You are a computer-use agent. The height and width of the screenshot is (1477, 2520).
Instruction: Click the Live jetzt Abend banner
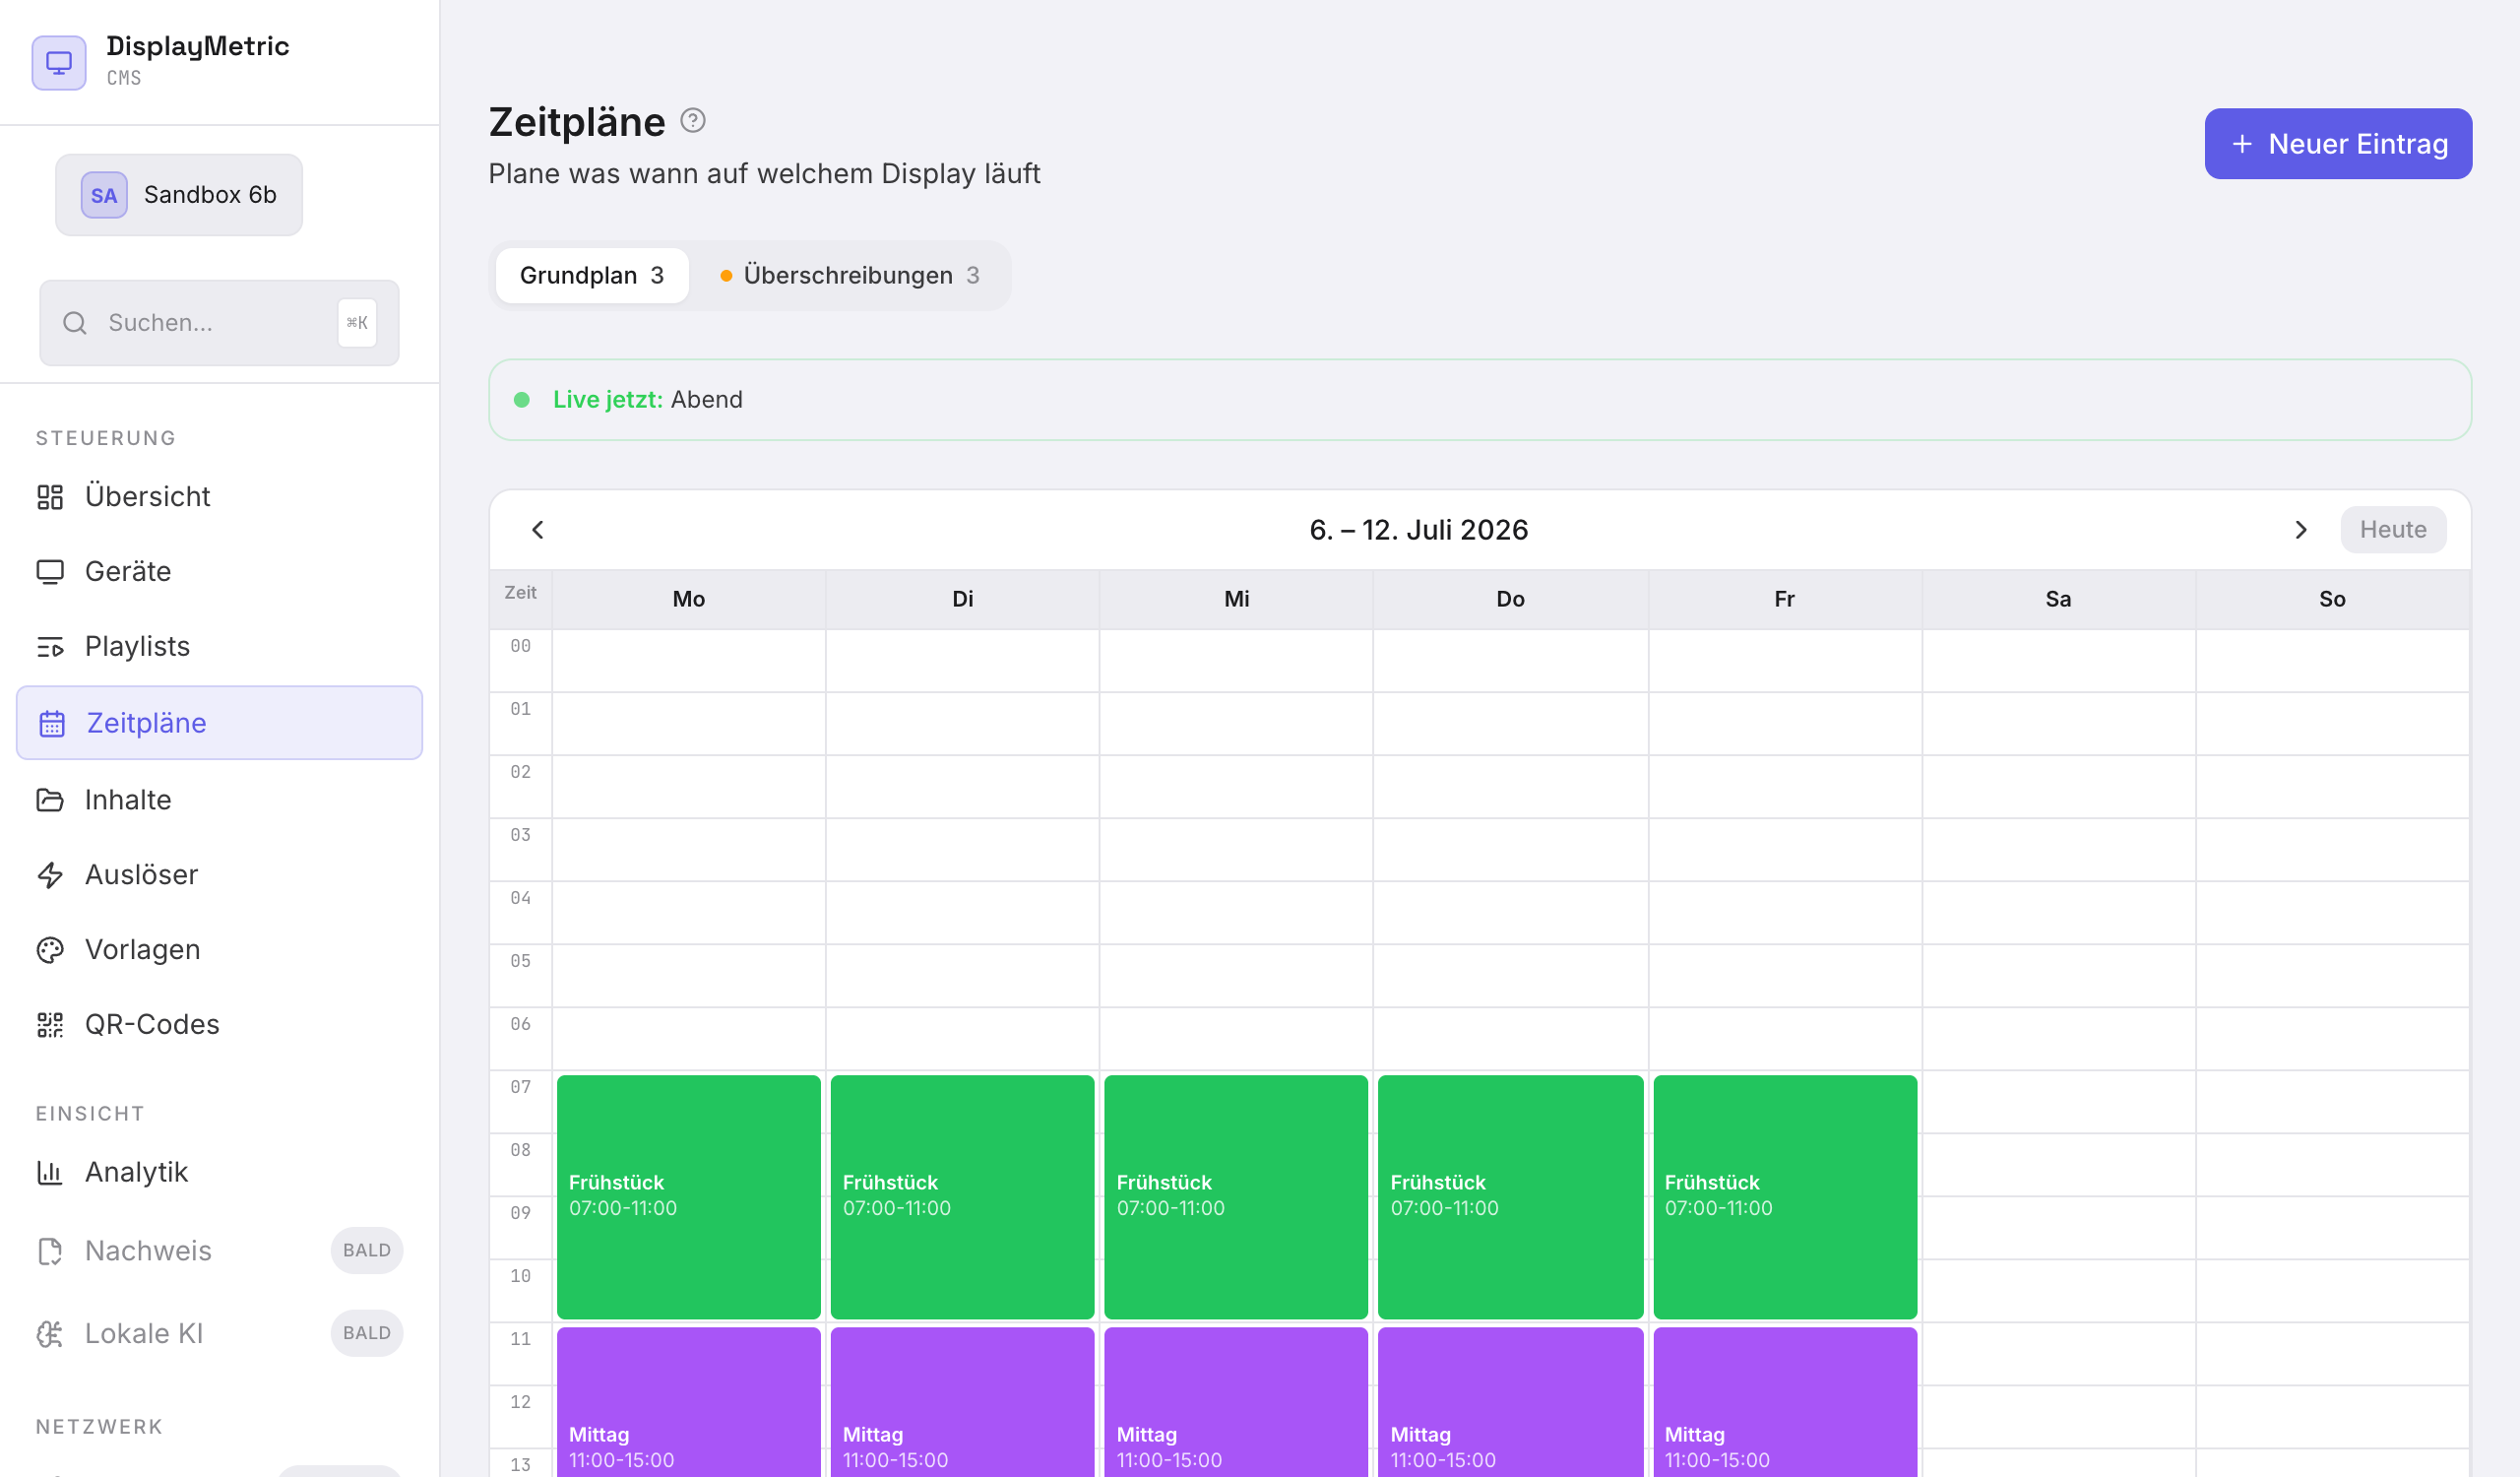pyautogui.click(x=1480, y=400)
